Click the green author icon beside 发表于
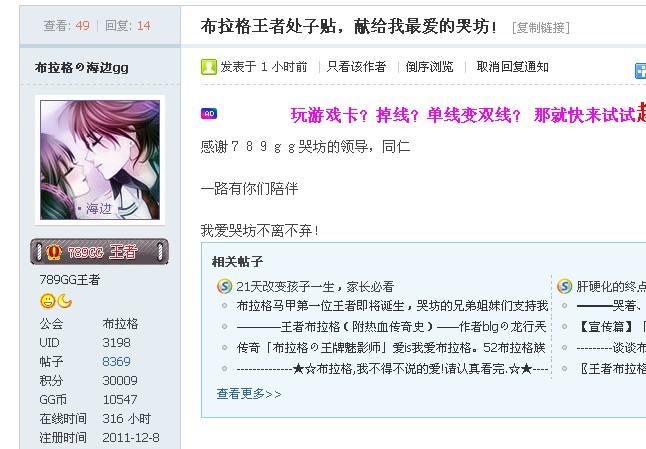Screen dimensions: 646x449 [x=209, y=67]
